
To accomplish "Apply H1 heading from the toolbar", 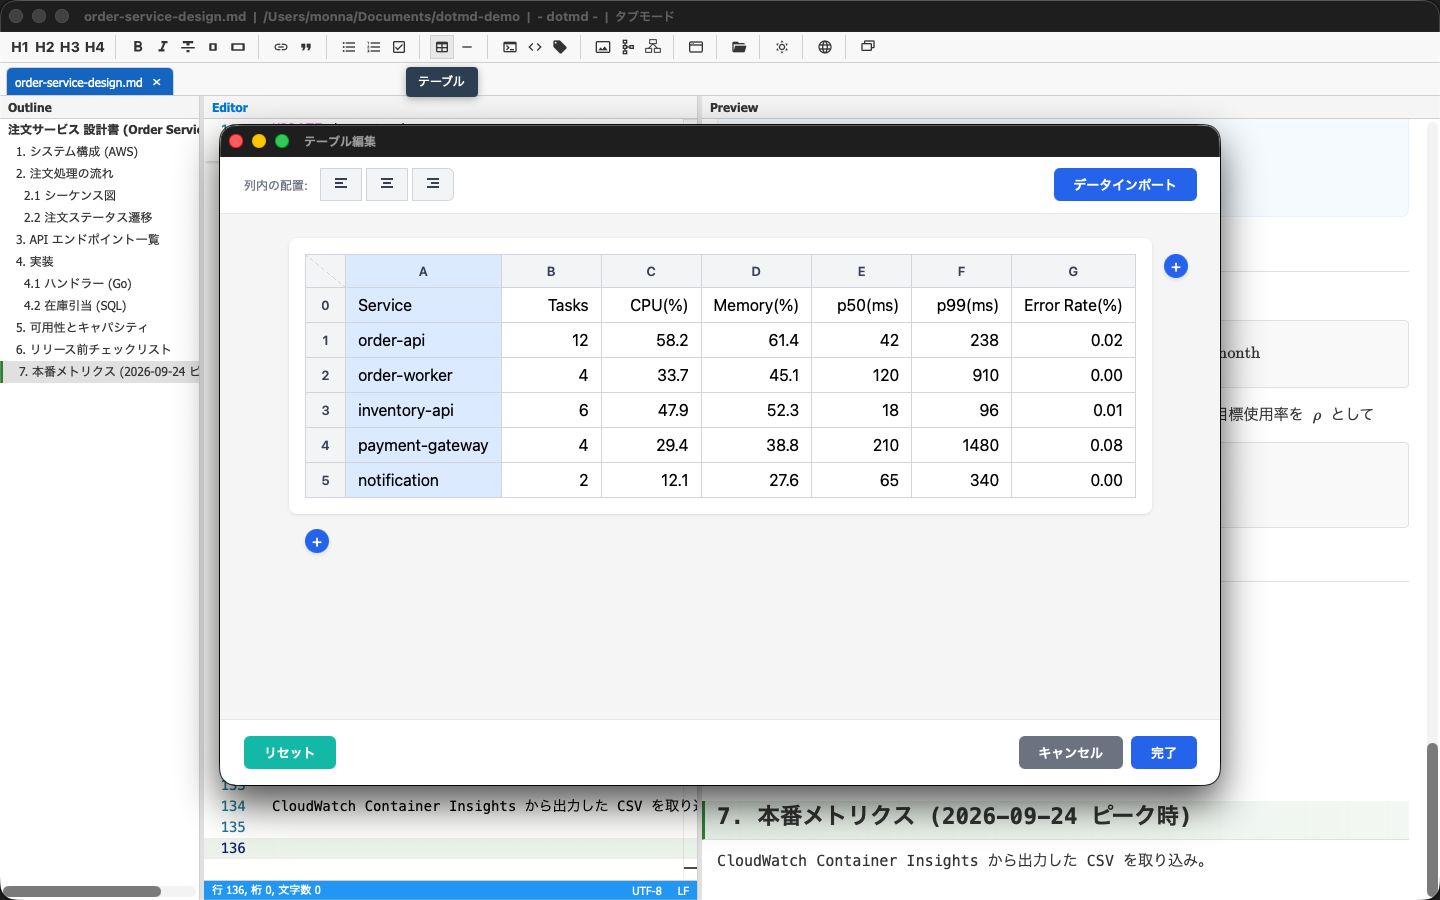I will (20, 47).
